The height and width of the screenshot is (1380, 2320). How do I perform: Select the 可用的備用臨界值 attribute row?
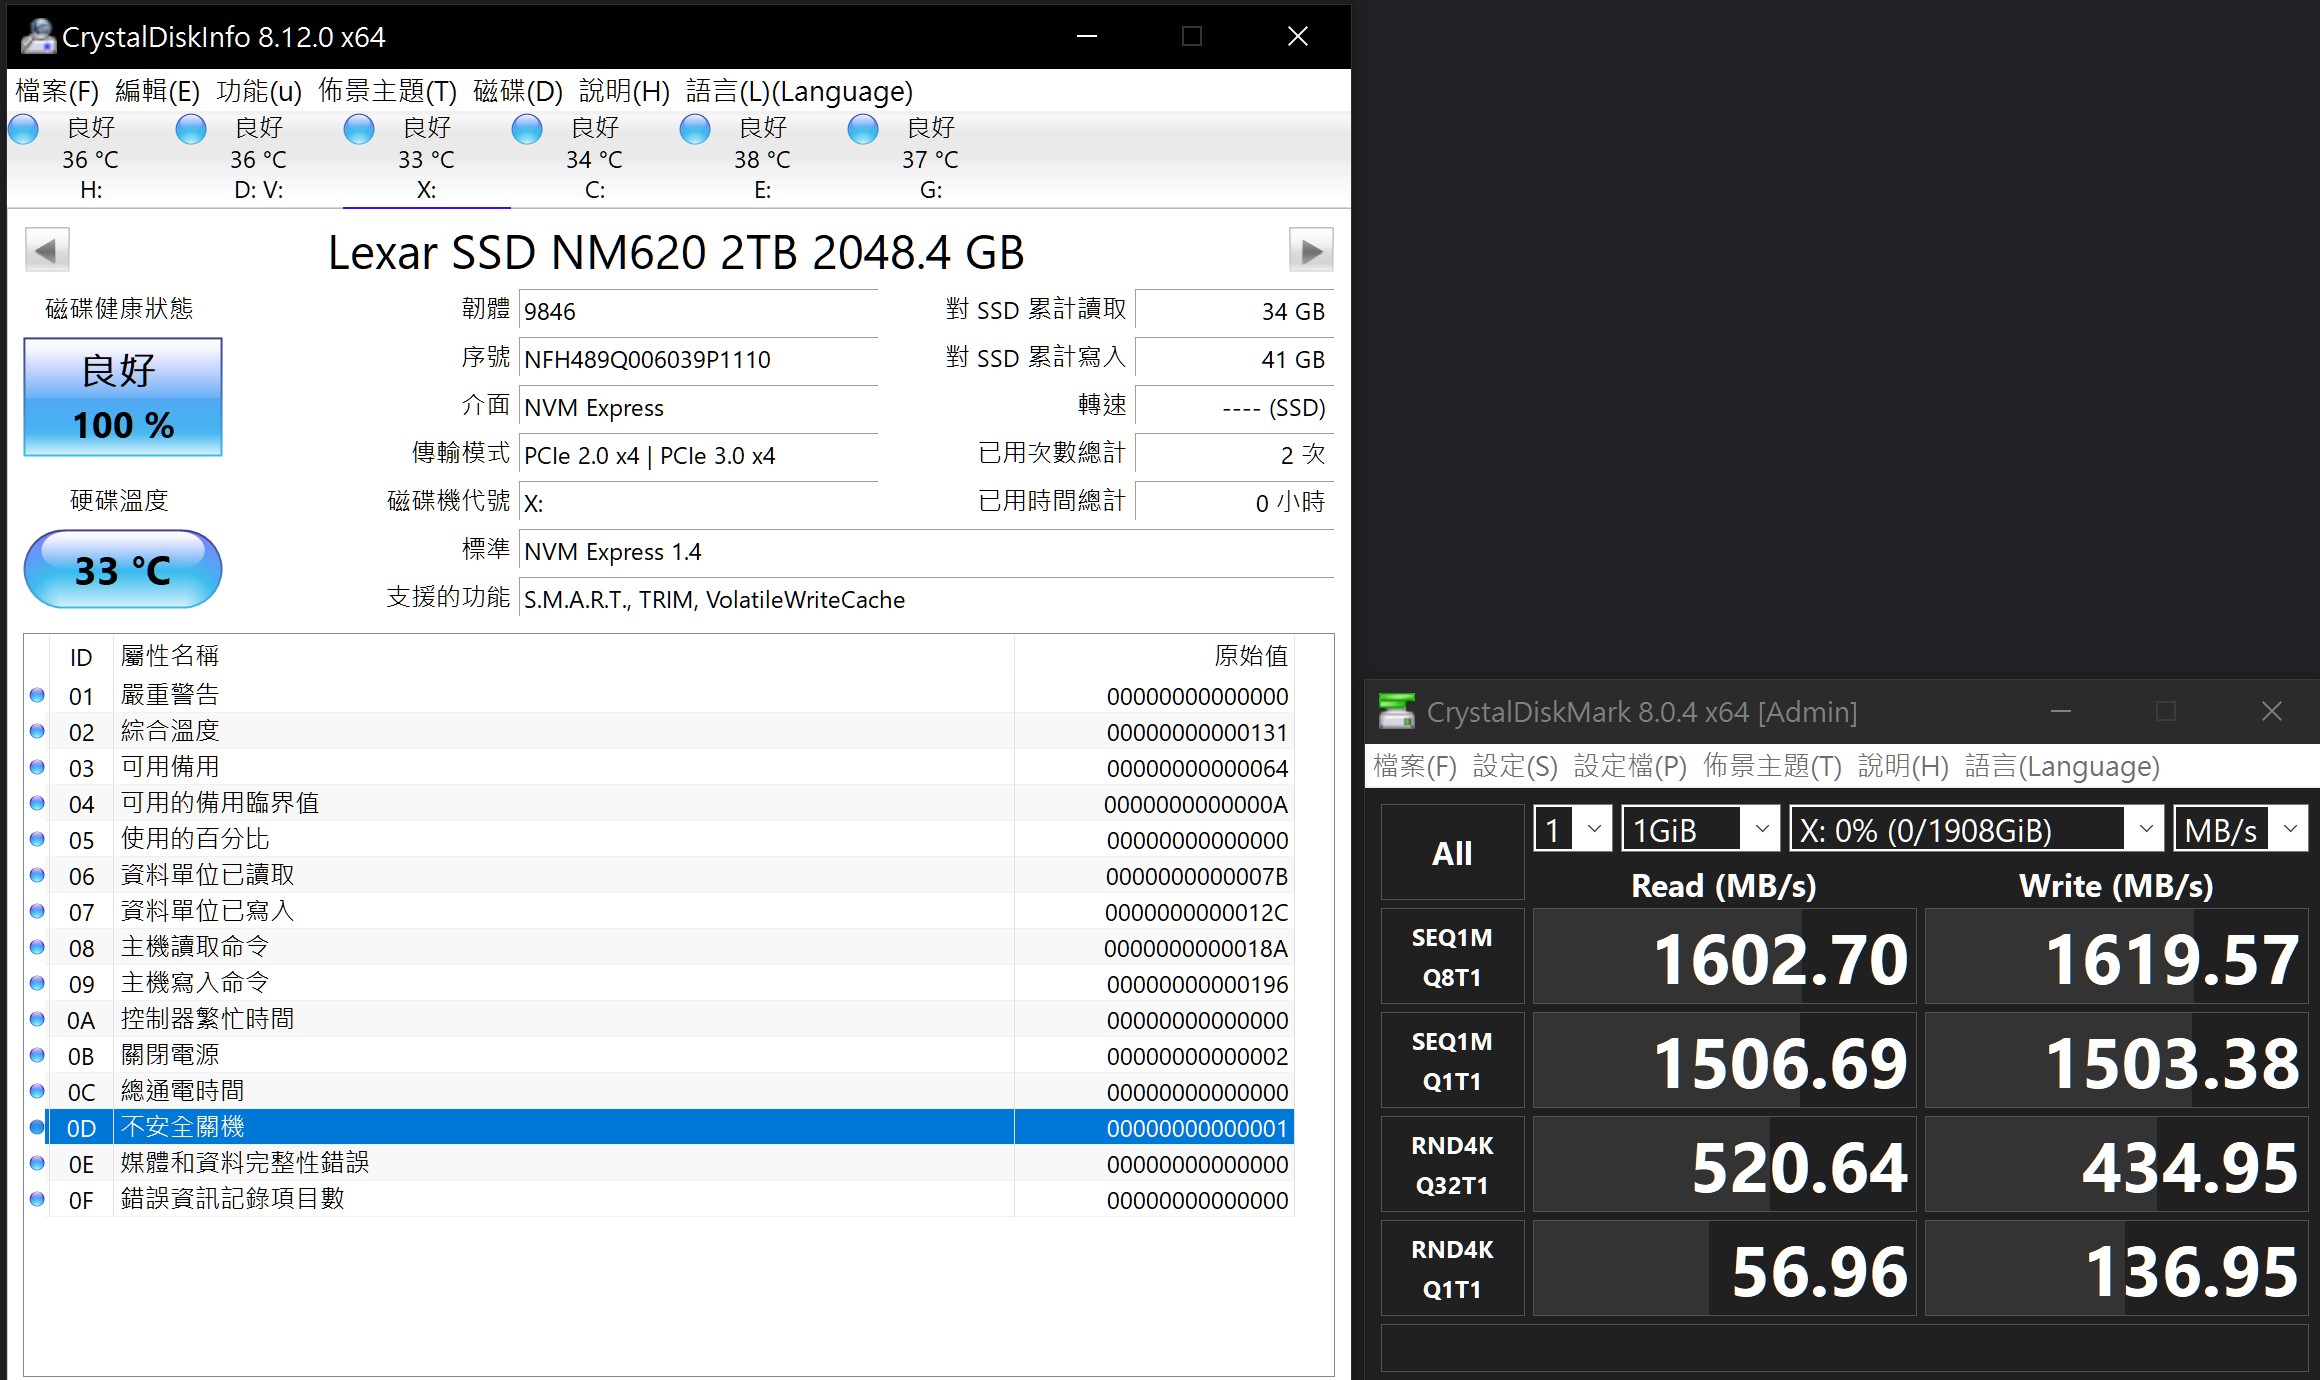click(x=670, y=803)
